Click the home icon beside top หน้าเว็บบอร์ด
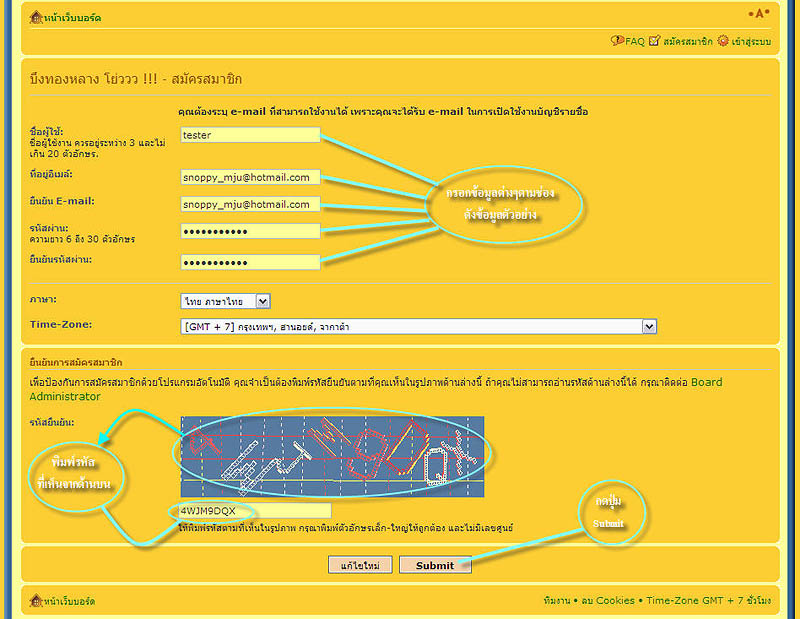 coord(36,17)
